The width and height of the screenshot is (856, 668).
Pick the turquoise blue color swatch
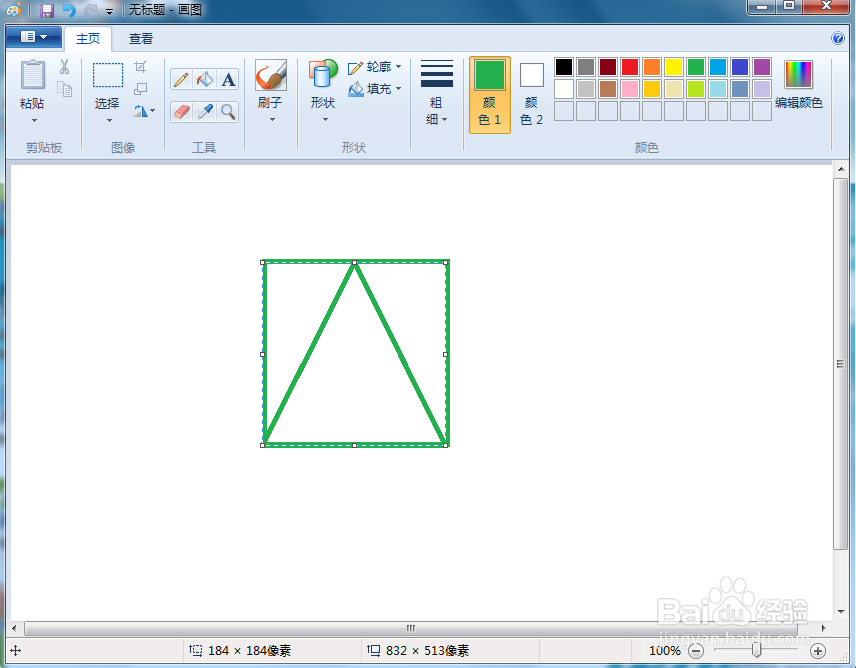tap(718, 67)
